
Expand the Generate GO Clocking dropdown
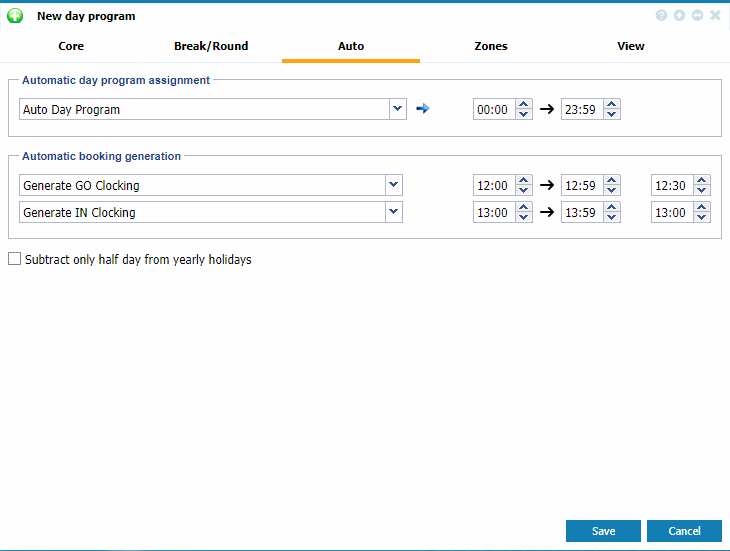click(393, 185)
